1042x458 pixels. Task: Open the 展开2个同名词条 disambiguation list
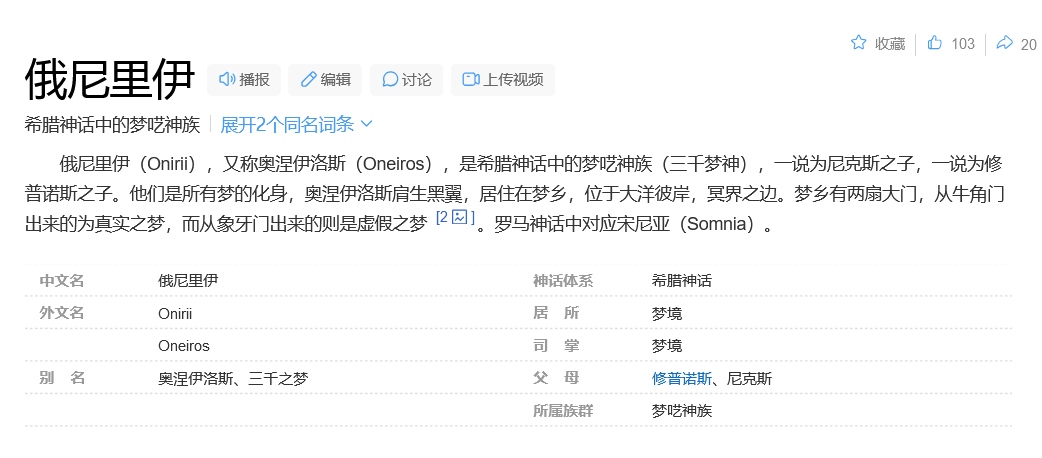point(296,124)
